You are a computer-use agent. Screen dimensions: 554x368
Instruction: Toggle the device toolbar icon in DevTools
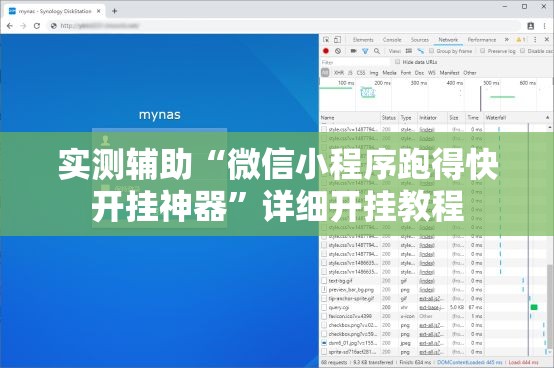pyautogui.click(x=337, y=40)
